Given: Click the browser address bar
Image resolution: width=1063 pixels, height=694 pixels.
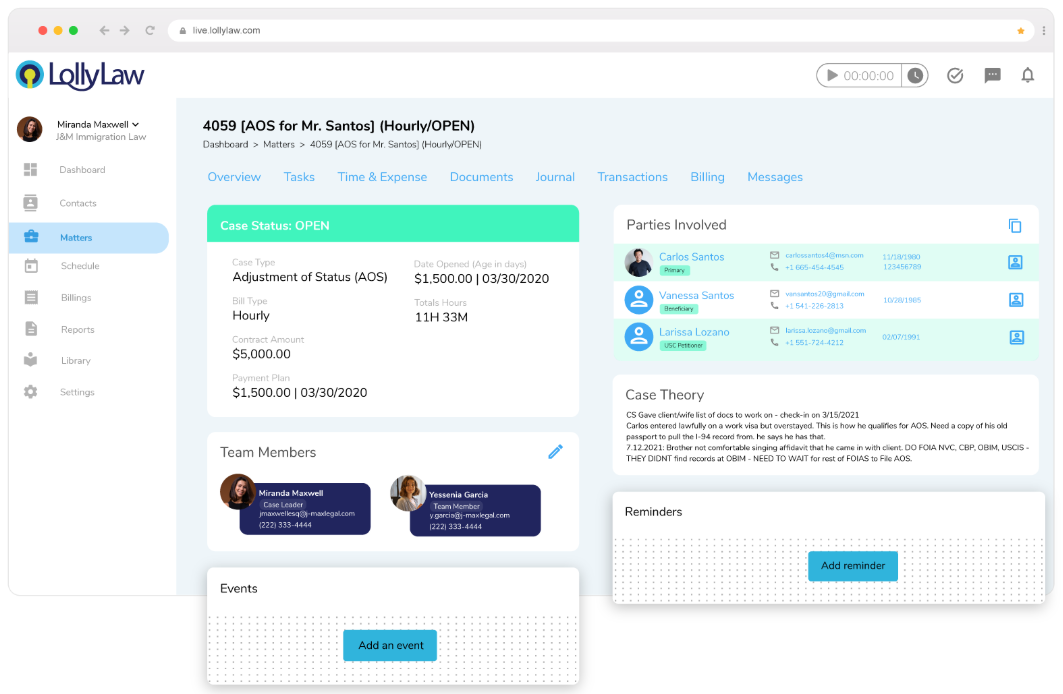Looking at the screenshot, I should coord(600,30).
